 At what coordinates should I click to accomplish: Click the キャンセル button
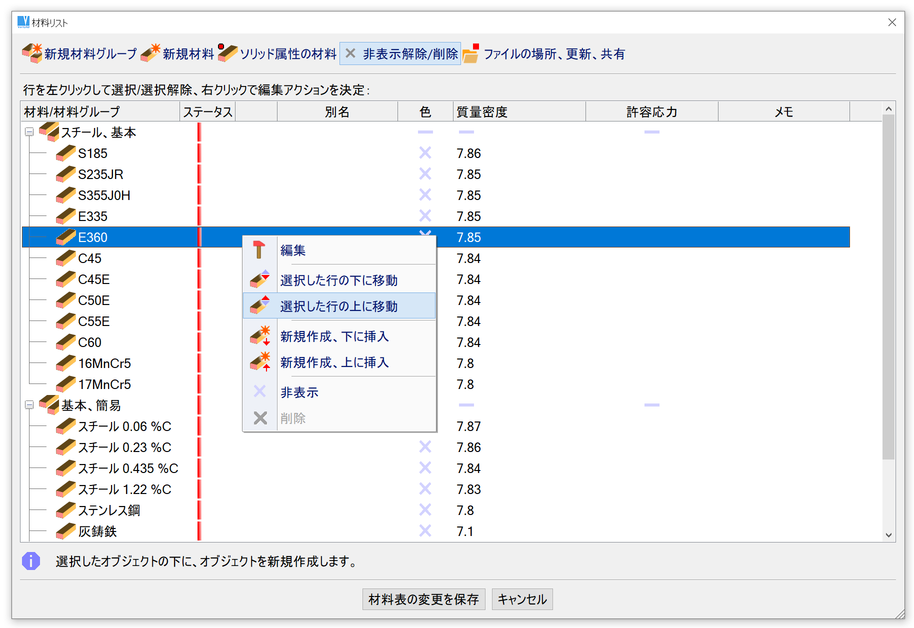522,600
